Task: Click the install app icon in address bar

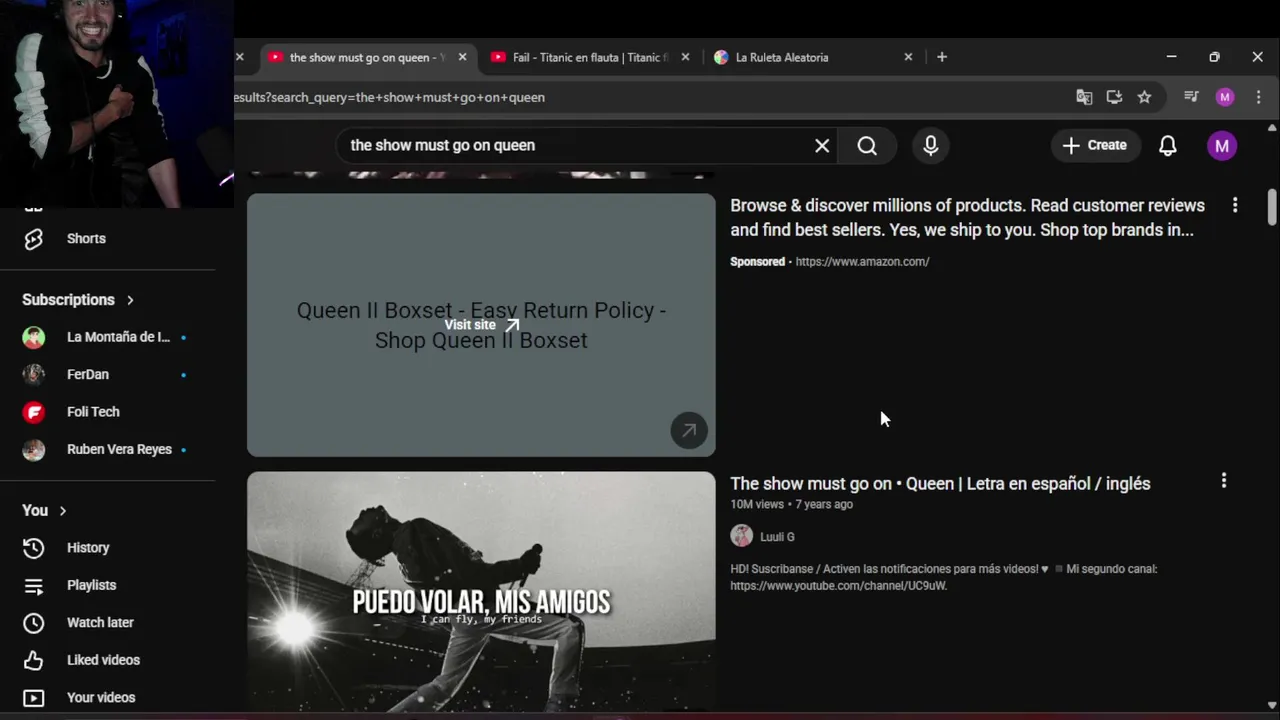Action: tap(1114, 97)
